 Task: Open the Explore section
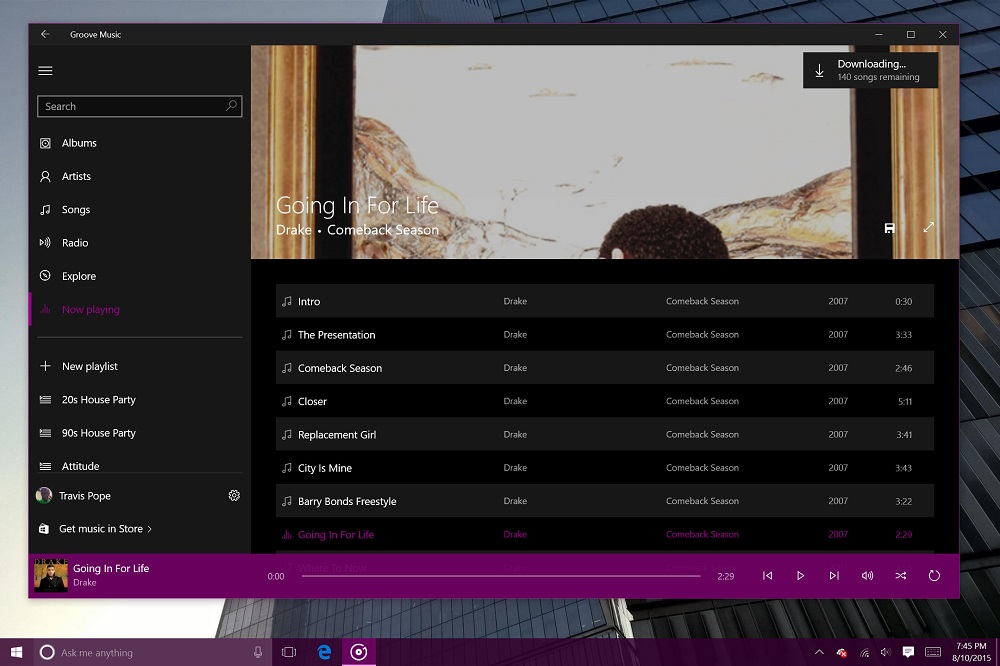(140, 276)
